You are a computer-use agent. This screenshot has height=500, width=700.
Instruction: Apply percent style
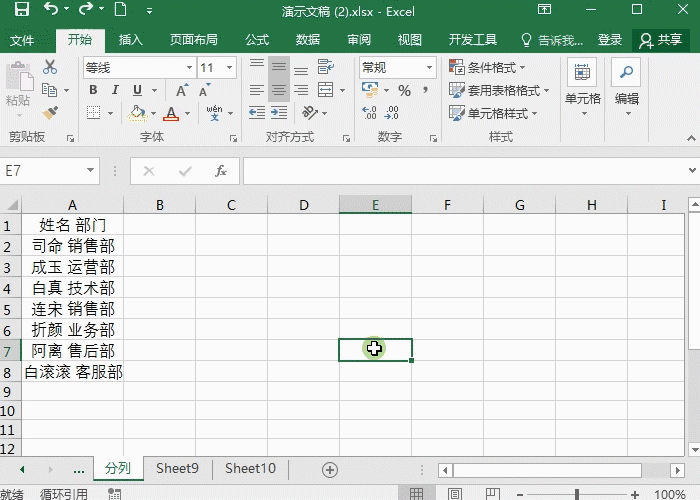coord(404,91)
